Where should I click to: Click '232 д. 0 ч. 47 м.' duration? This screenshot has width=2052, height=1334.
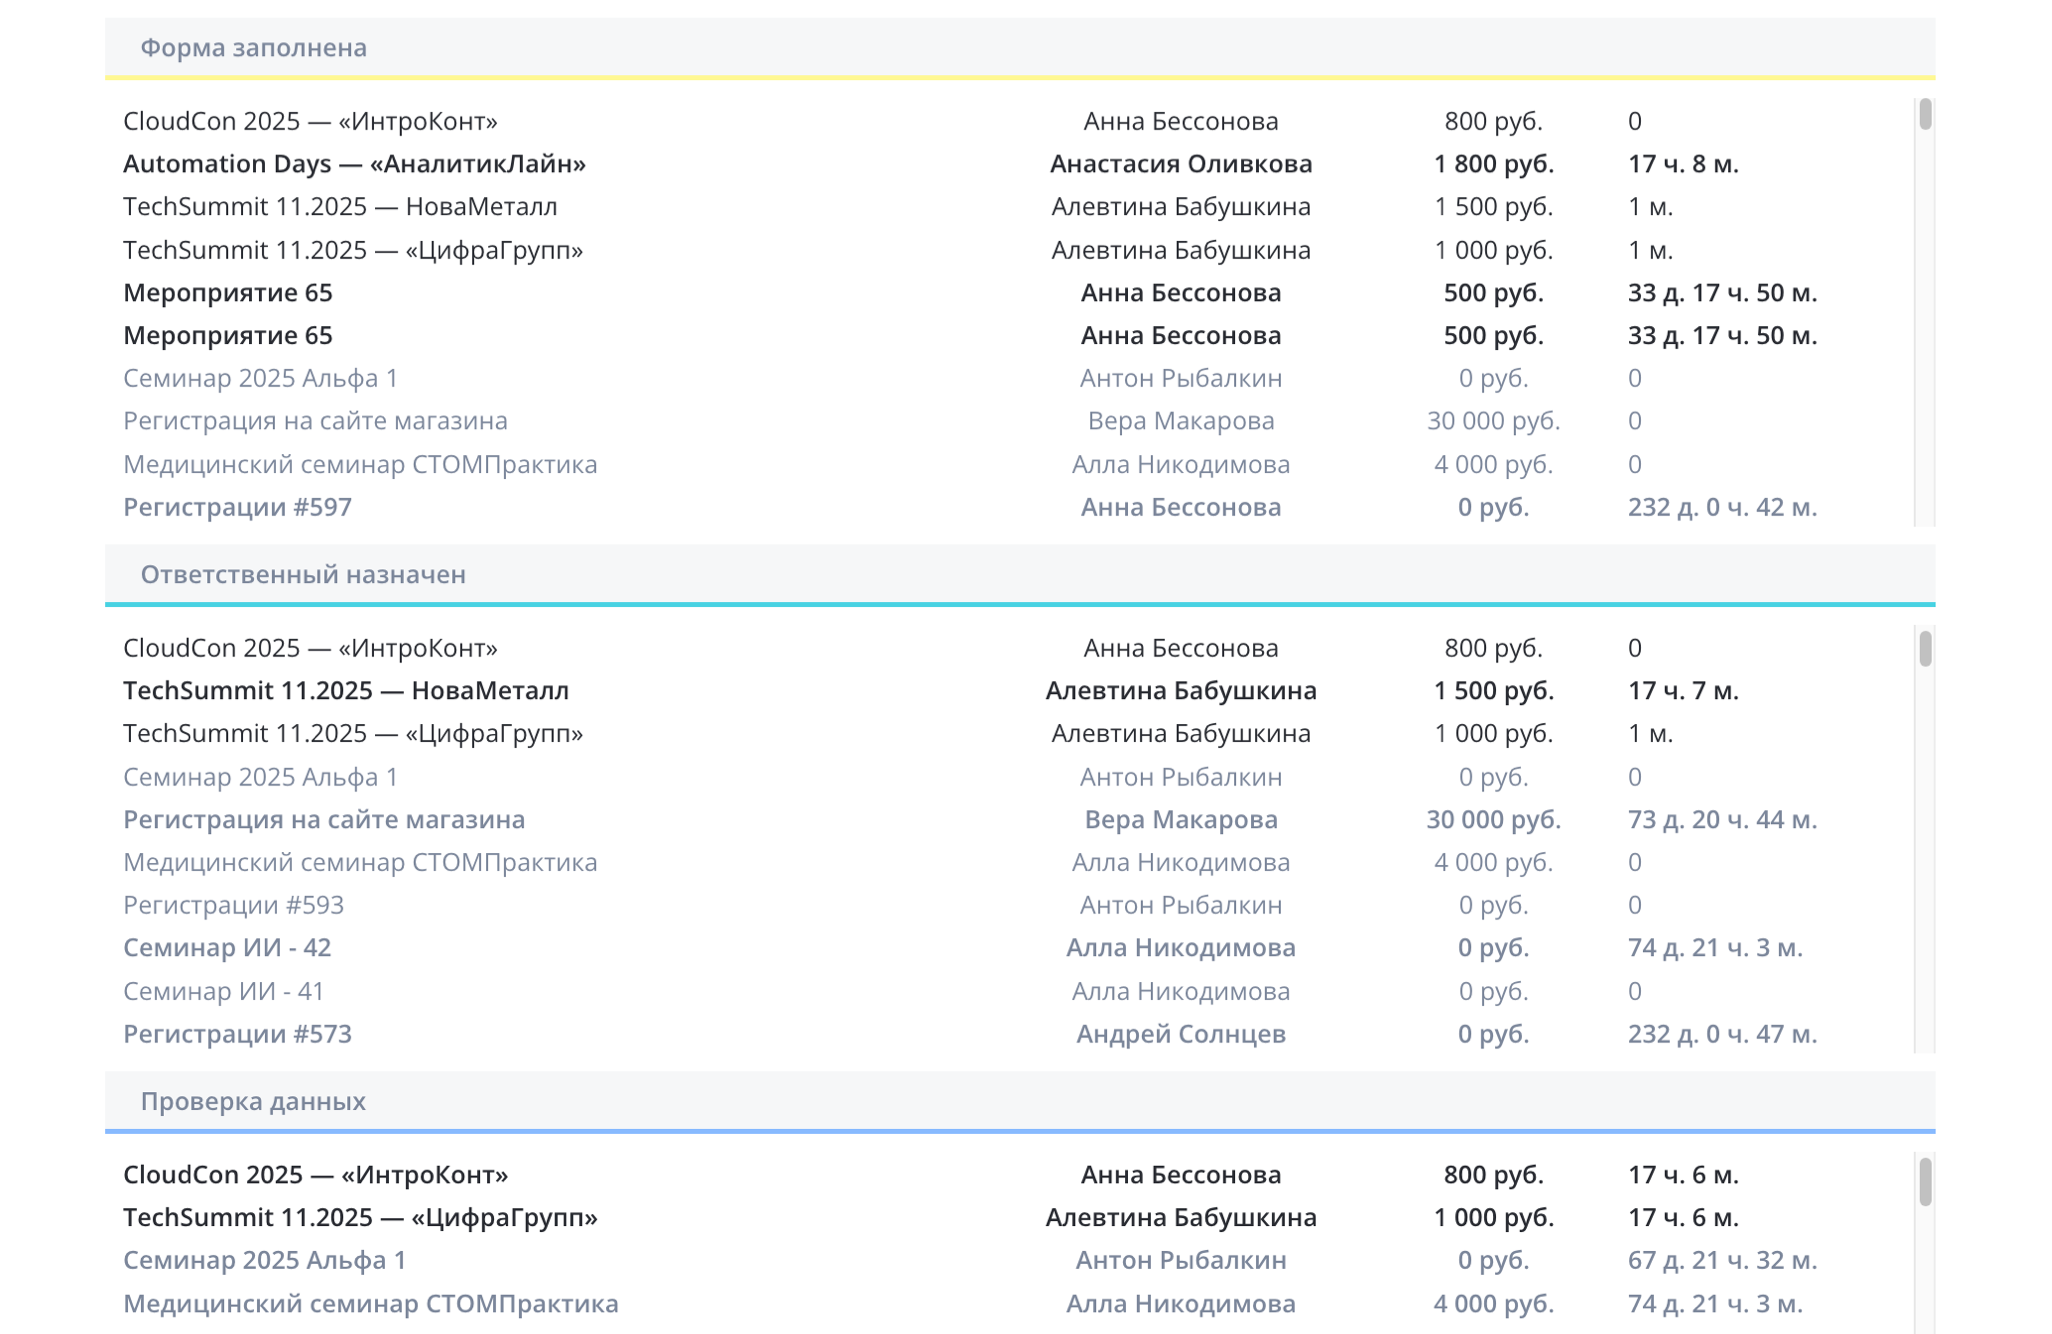click(x=1721, y=1034)
